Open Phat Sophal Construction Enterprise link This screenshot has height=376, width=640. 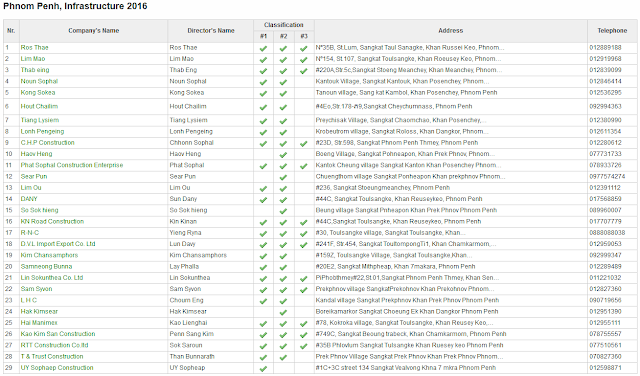point(72,165)
